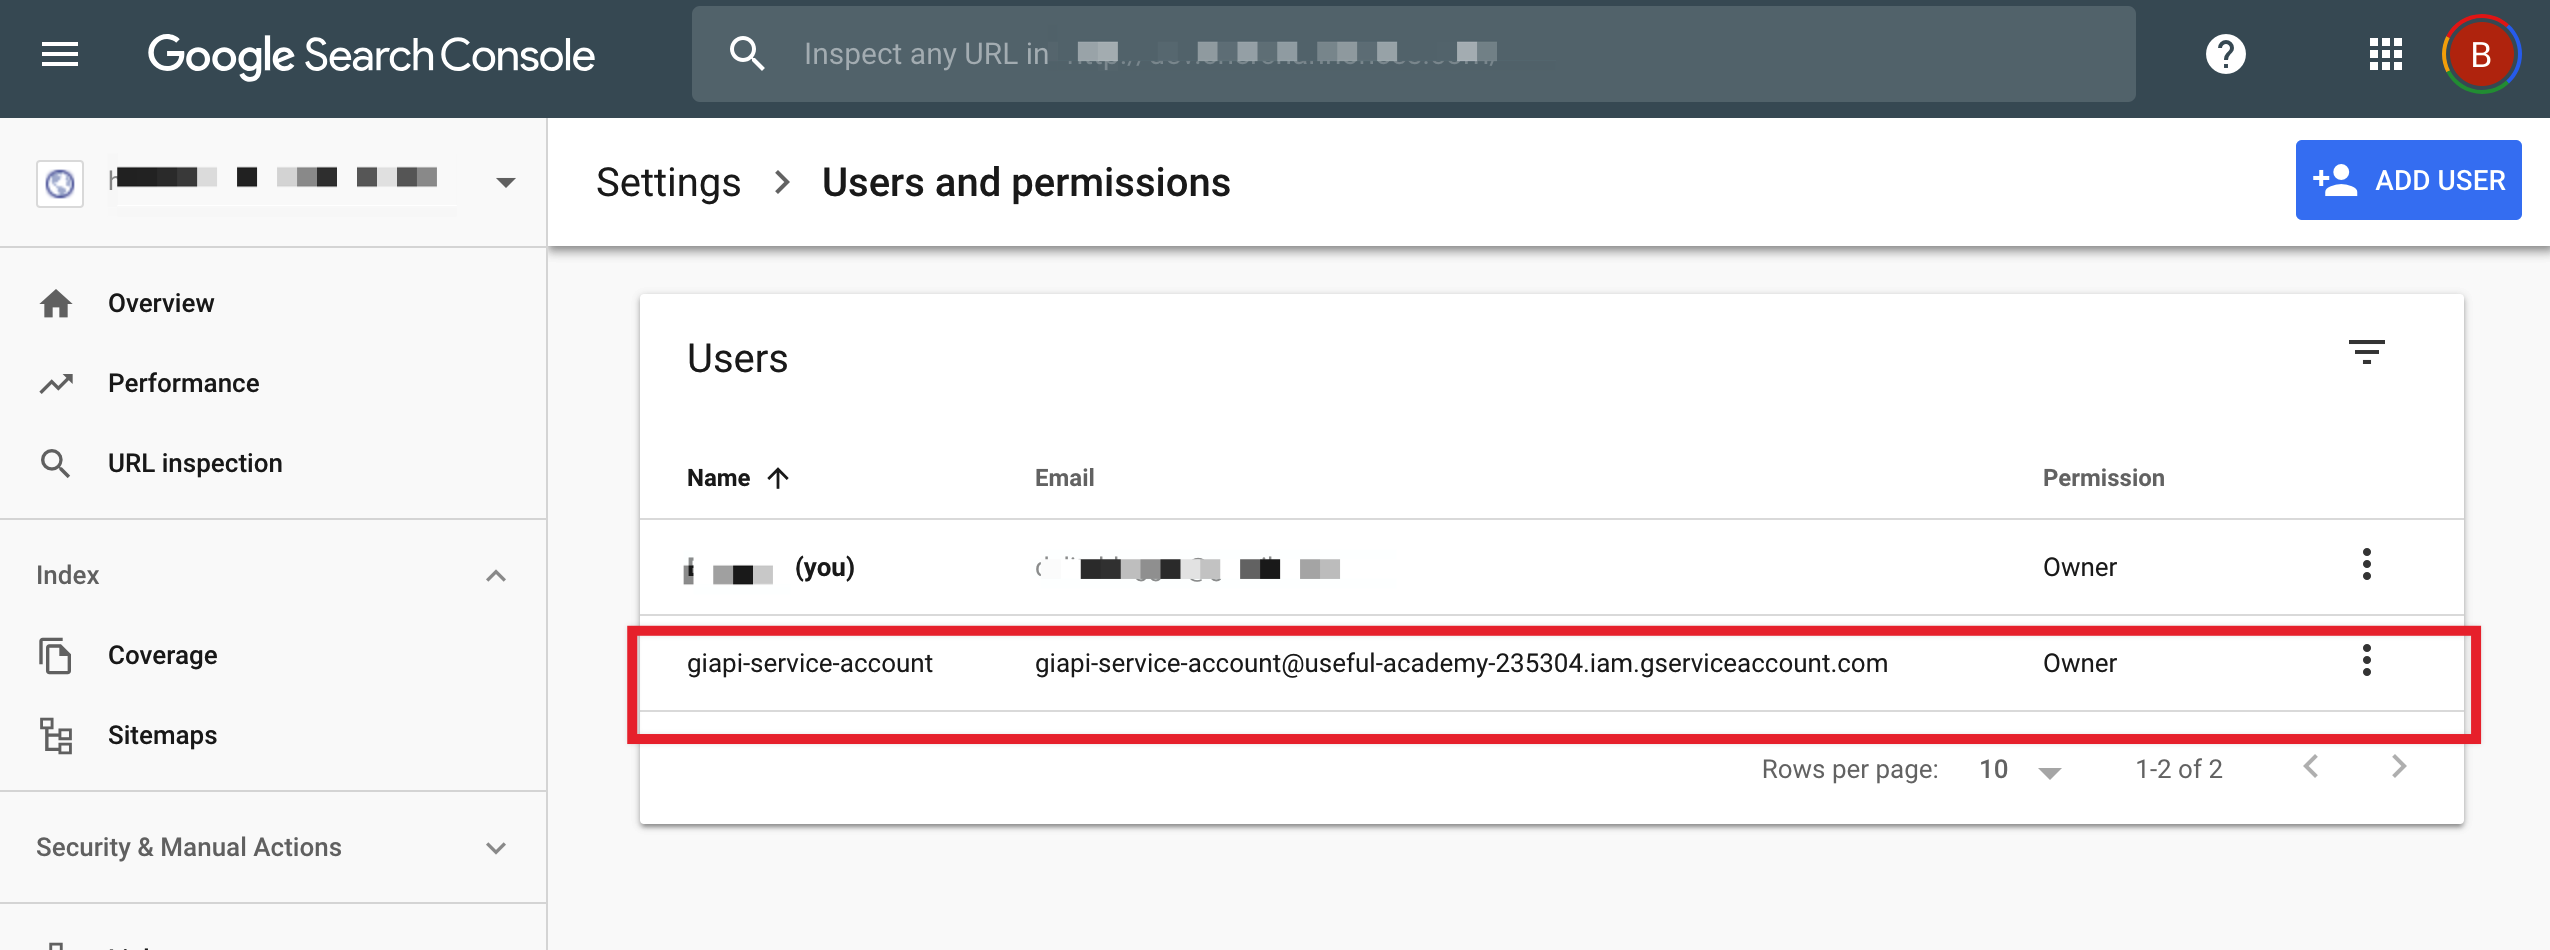Open the account avatar B
2550x950 pixels.
(2480, 54)
